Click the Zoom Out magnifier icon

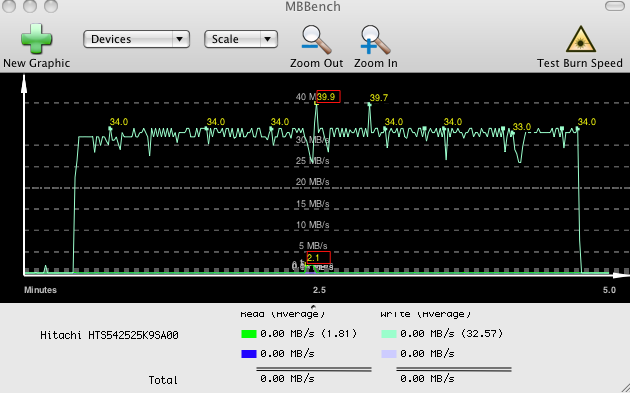(316, 40)
